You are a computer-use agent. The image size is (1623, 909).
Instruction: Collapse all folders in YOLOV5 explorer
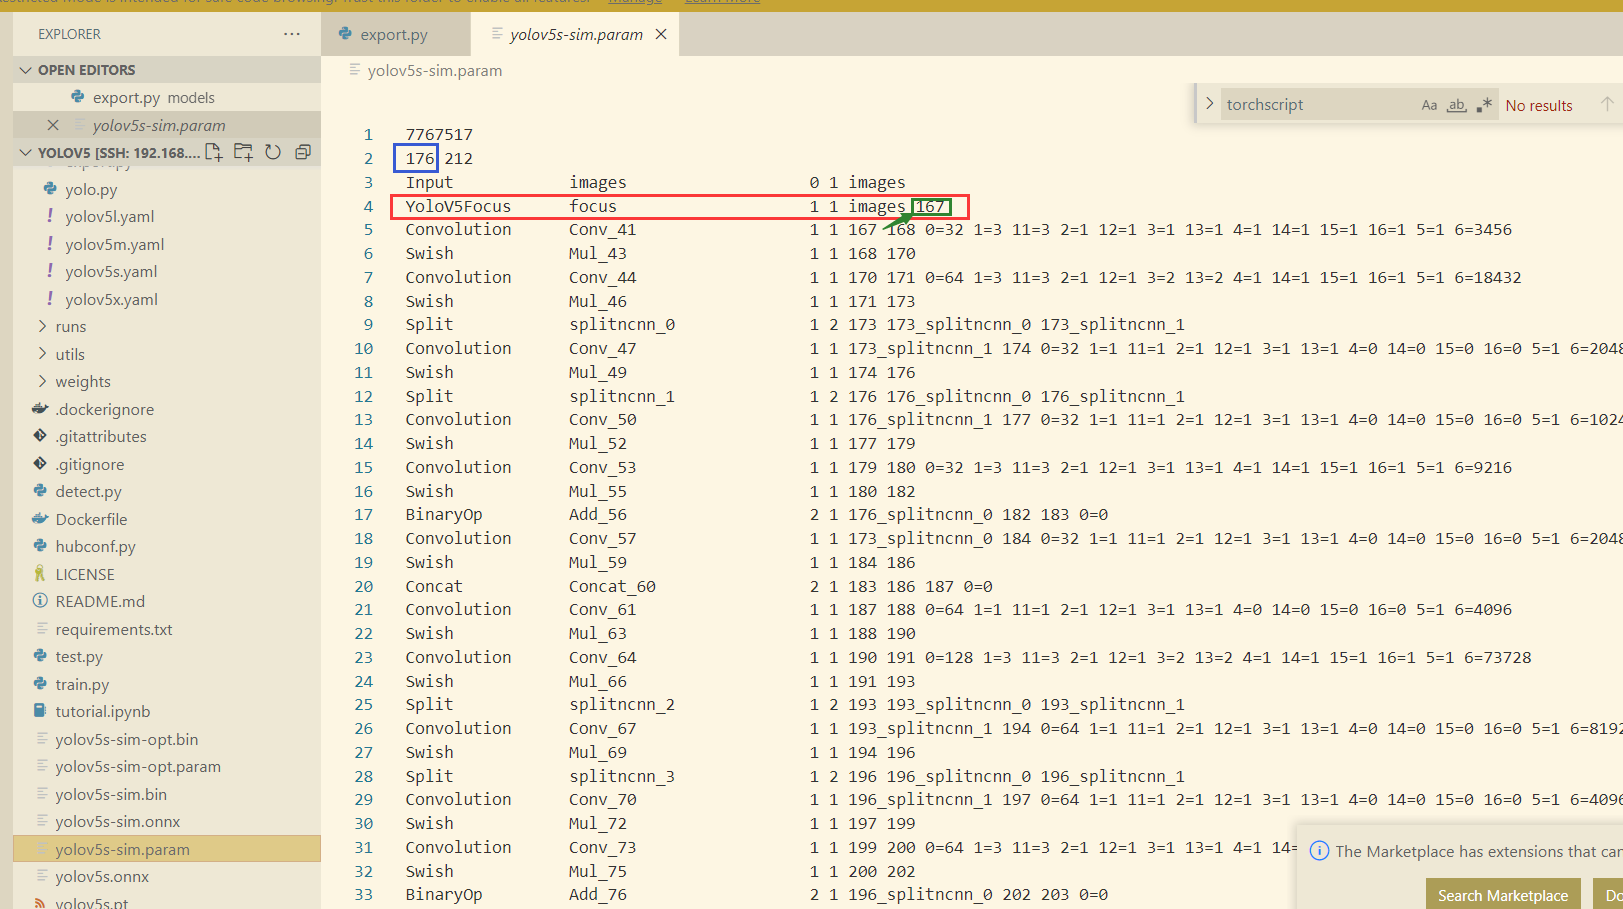pyautogui.click(x=303, y=152)
